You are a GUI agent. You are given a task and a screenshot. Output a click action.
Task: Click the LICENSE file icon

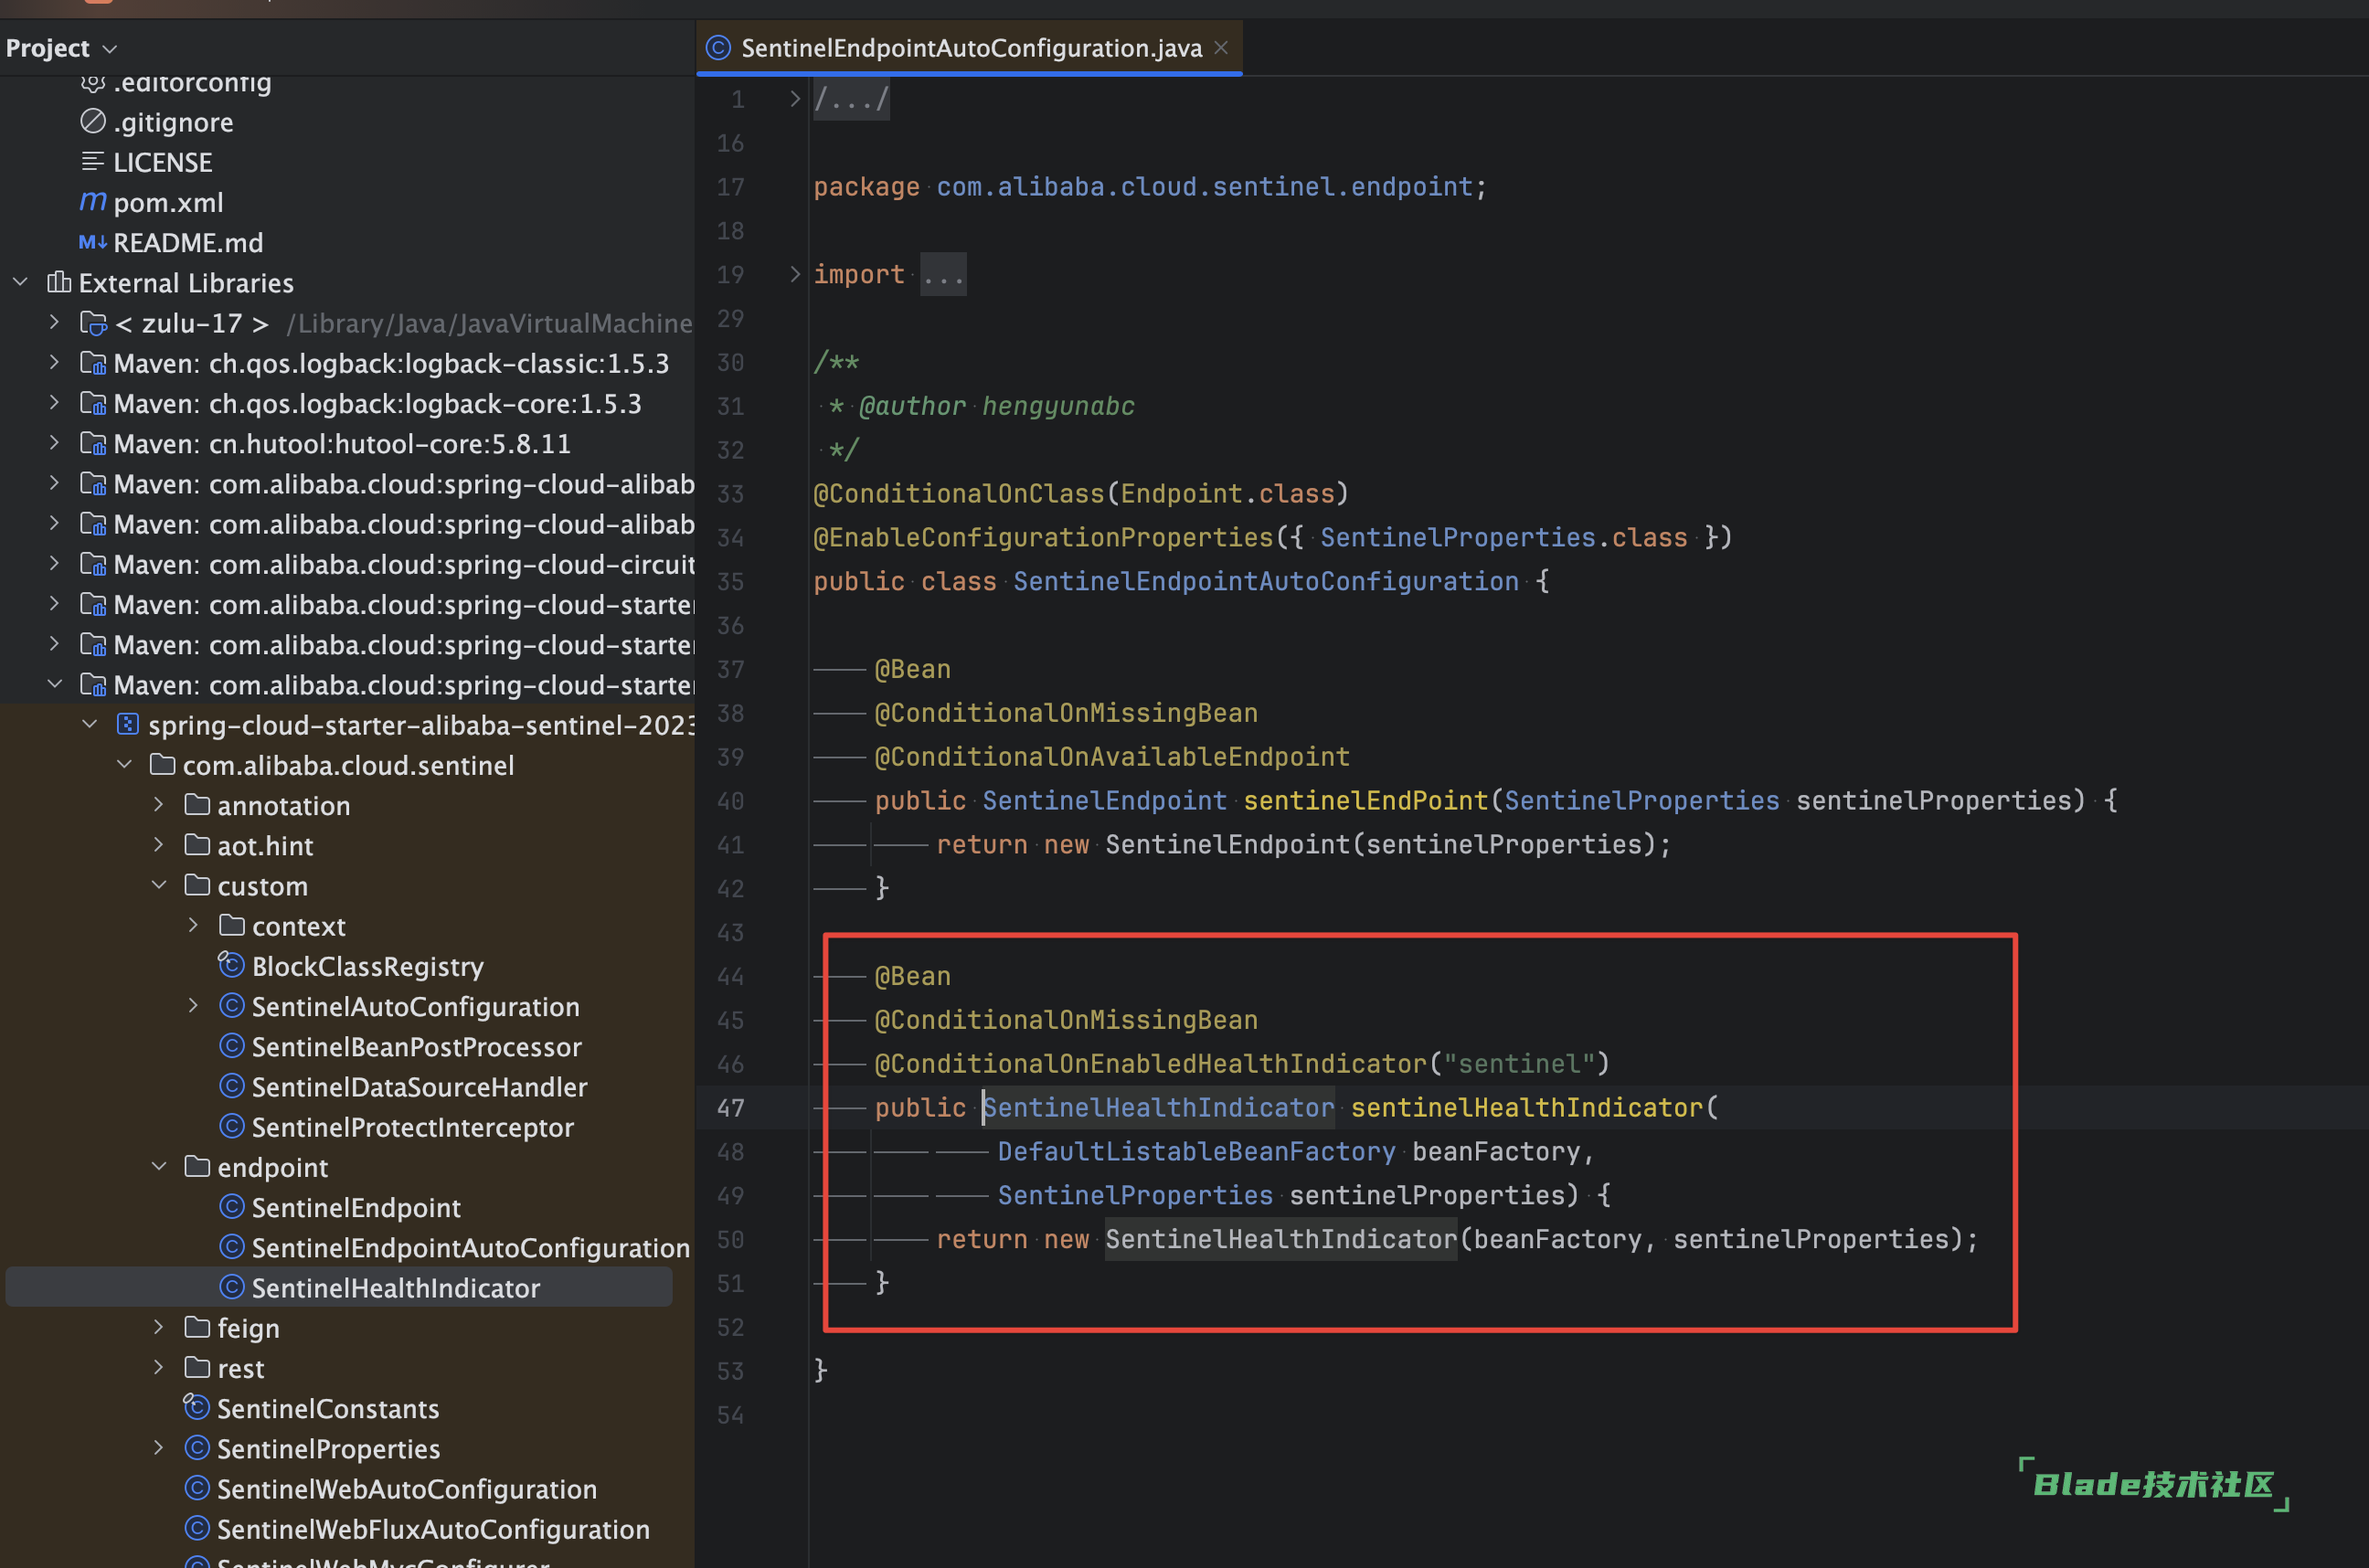(93, 161)
